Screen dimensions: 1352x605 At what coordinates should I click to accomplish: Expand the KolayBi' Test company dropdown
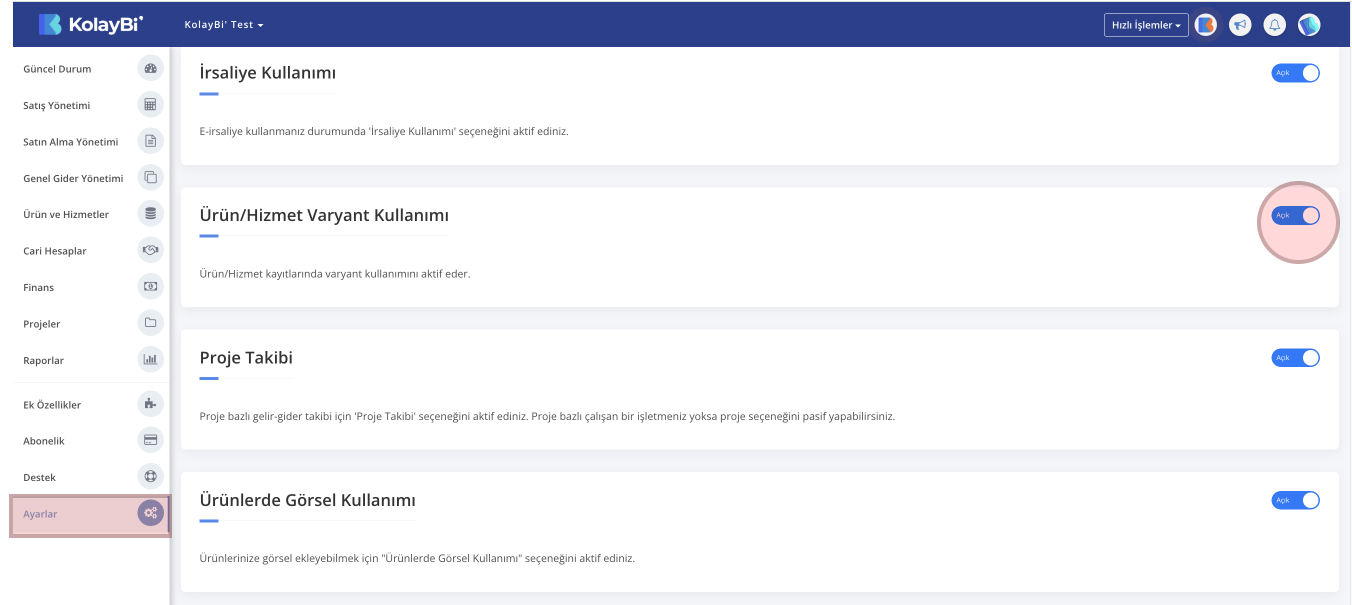(224, 25)
